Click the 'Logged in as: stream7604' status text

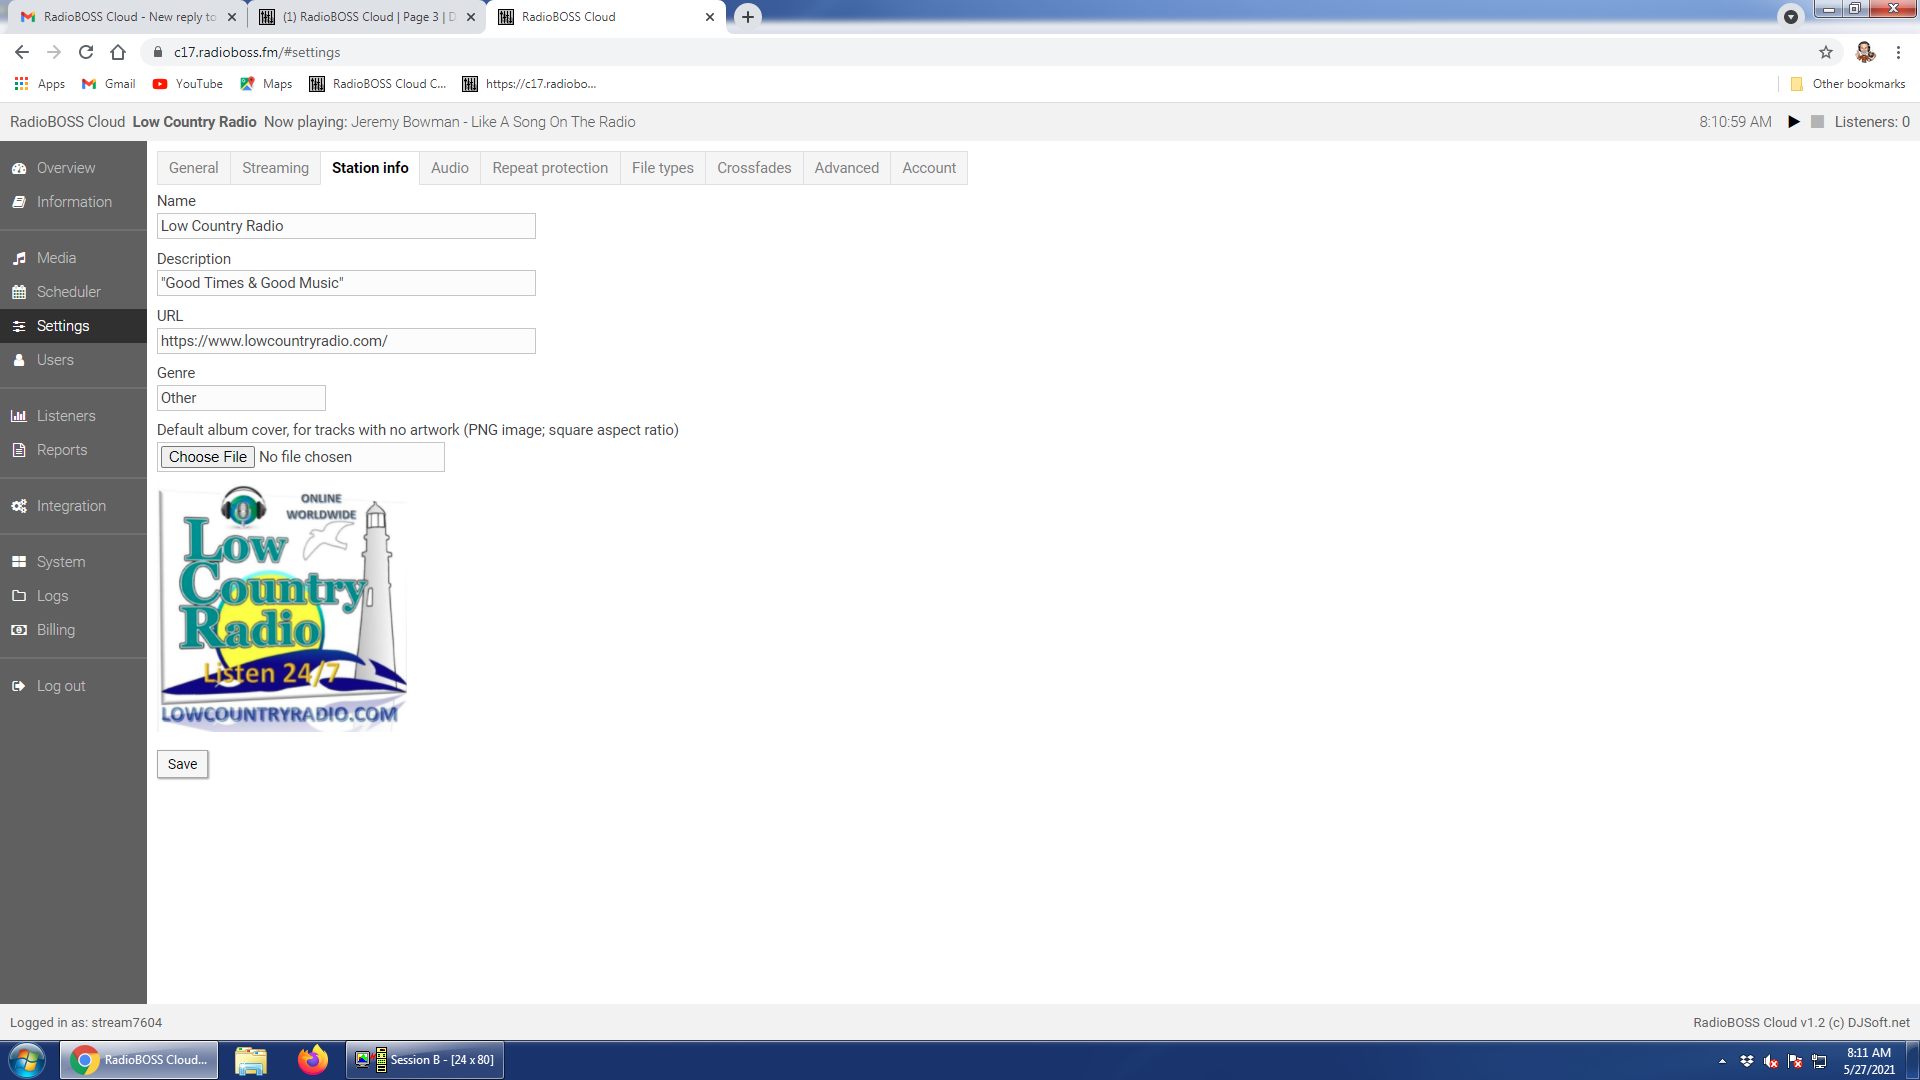coord(86,1023)
